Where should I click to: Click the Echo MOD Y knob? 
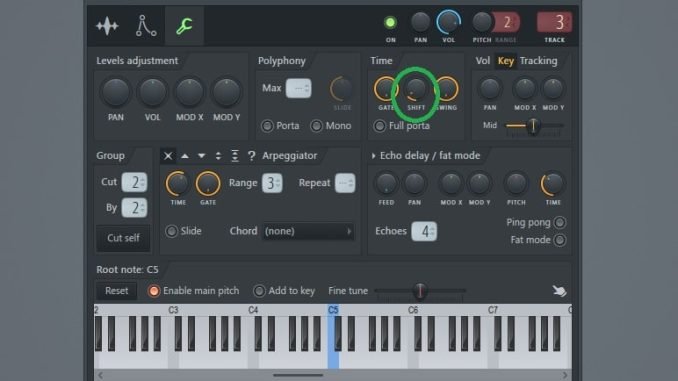(479, 184)
